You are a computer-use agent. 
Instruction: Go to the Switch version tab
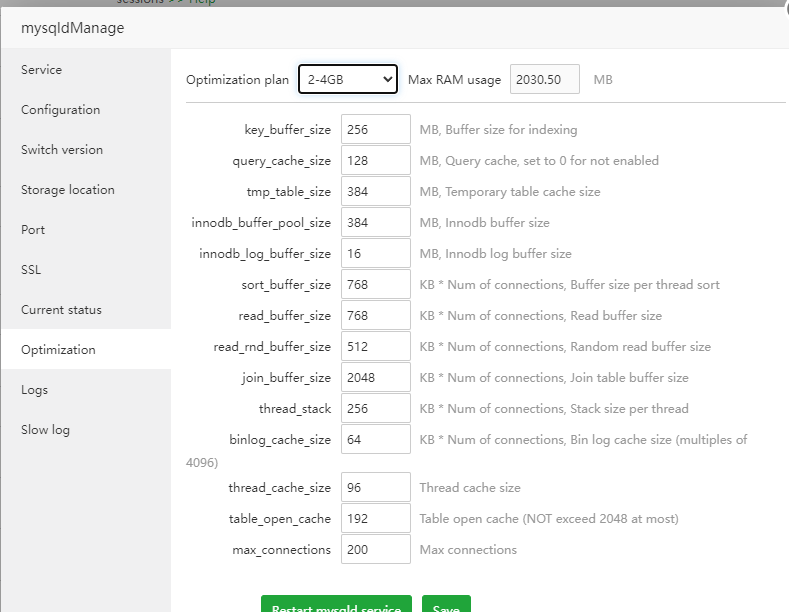pyautogui.click(x=62, y=150)
